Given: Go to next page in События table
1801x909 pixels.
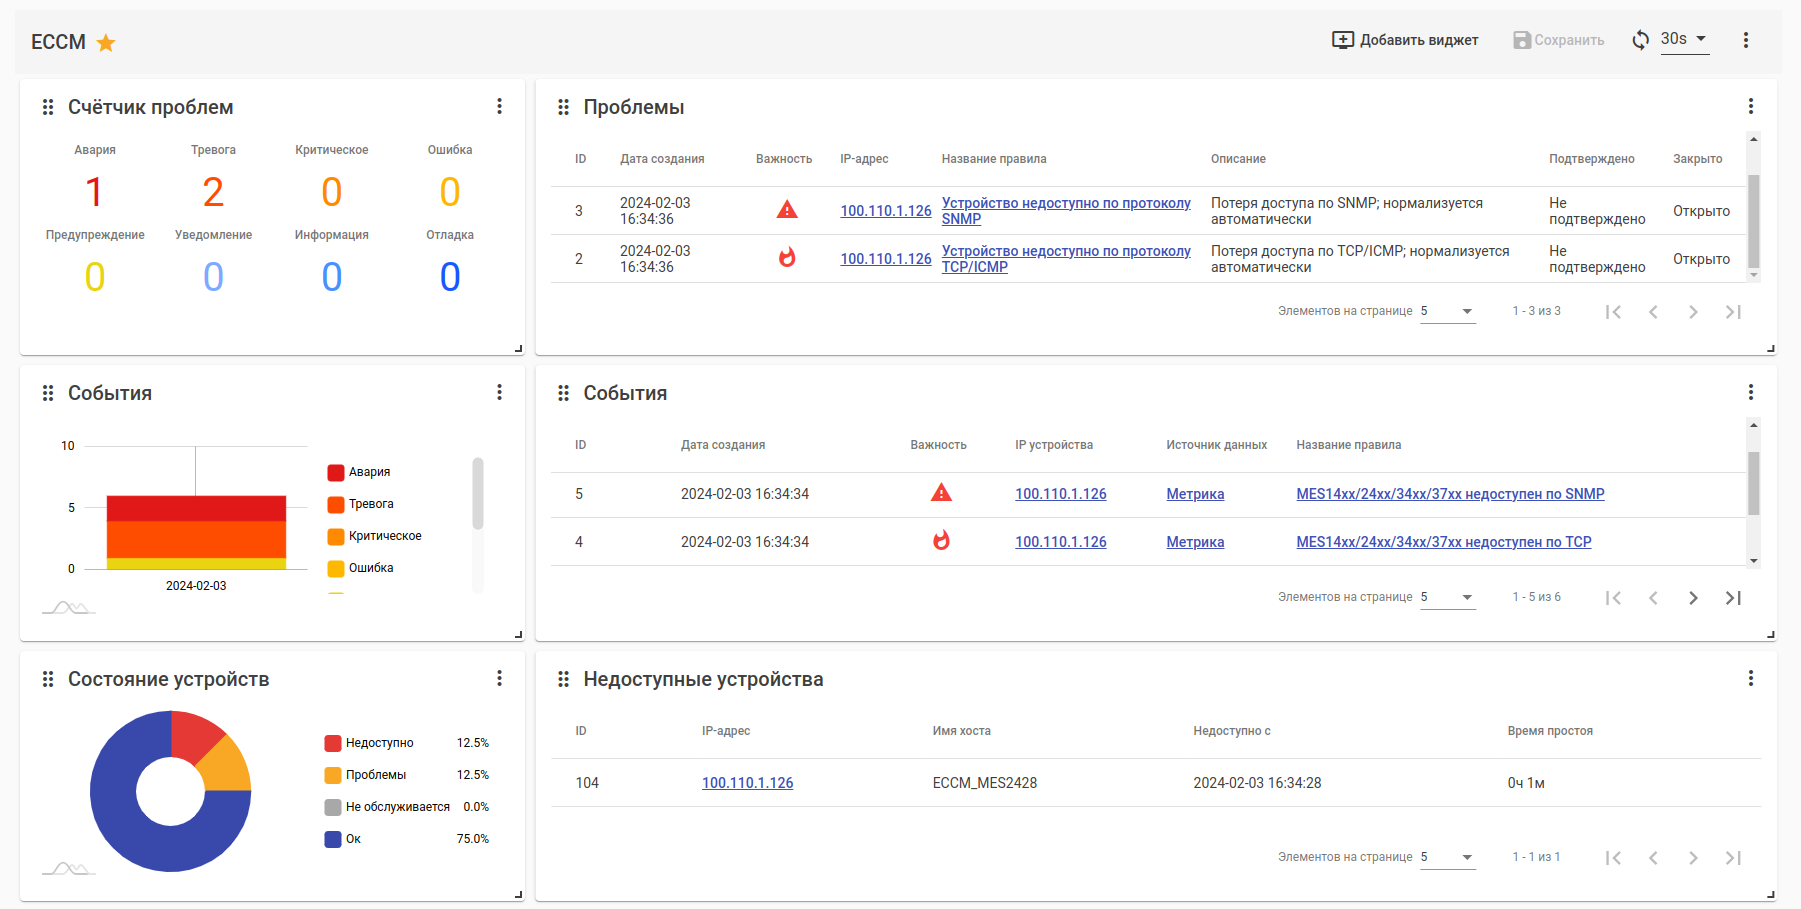Looking at the screenshot, I should click(x=1693, y=598).
